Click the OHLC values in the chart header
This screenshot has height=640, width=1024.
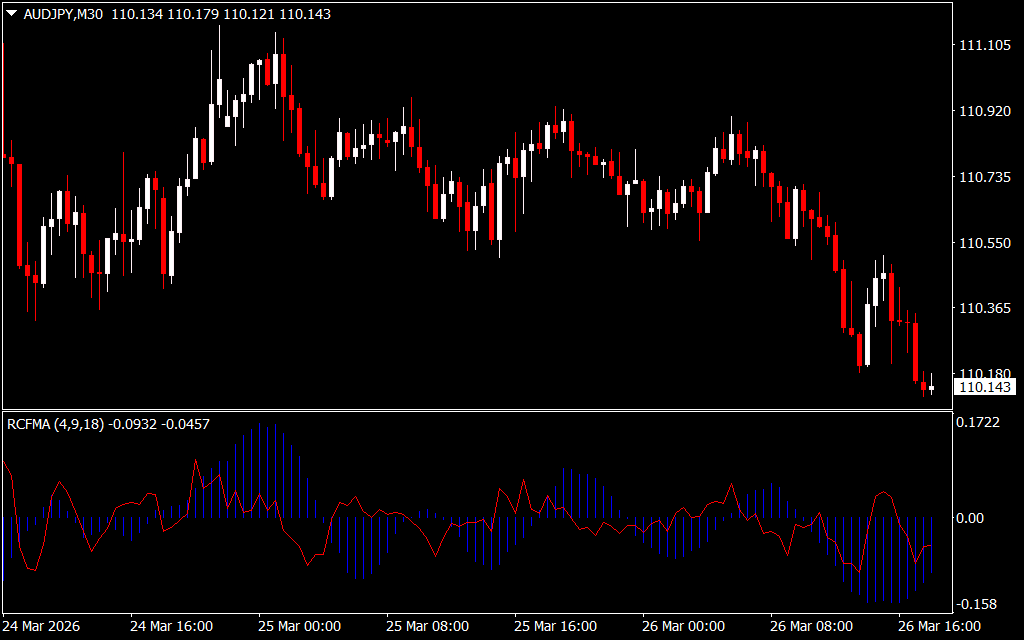(221, 15)
